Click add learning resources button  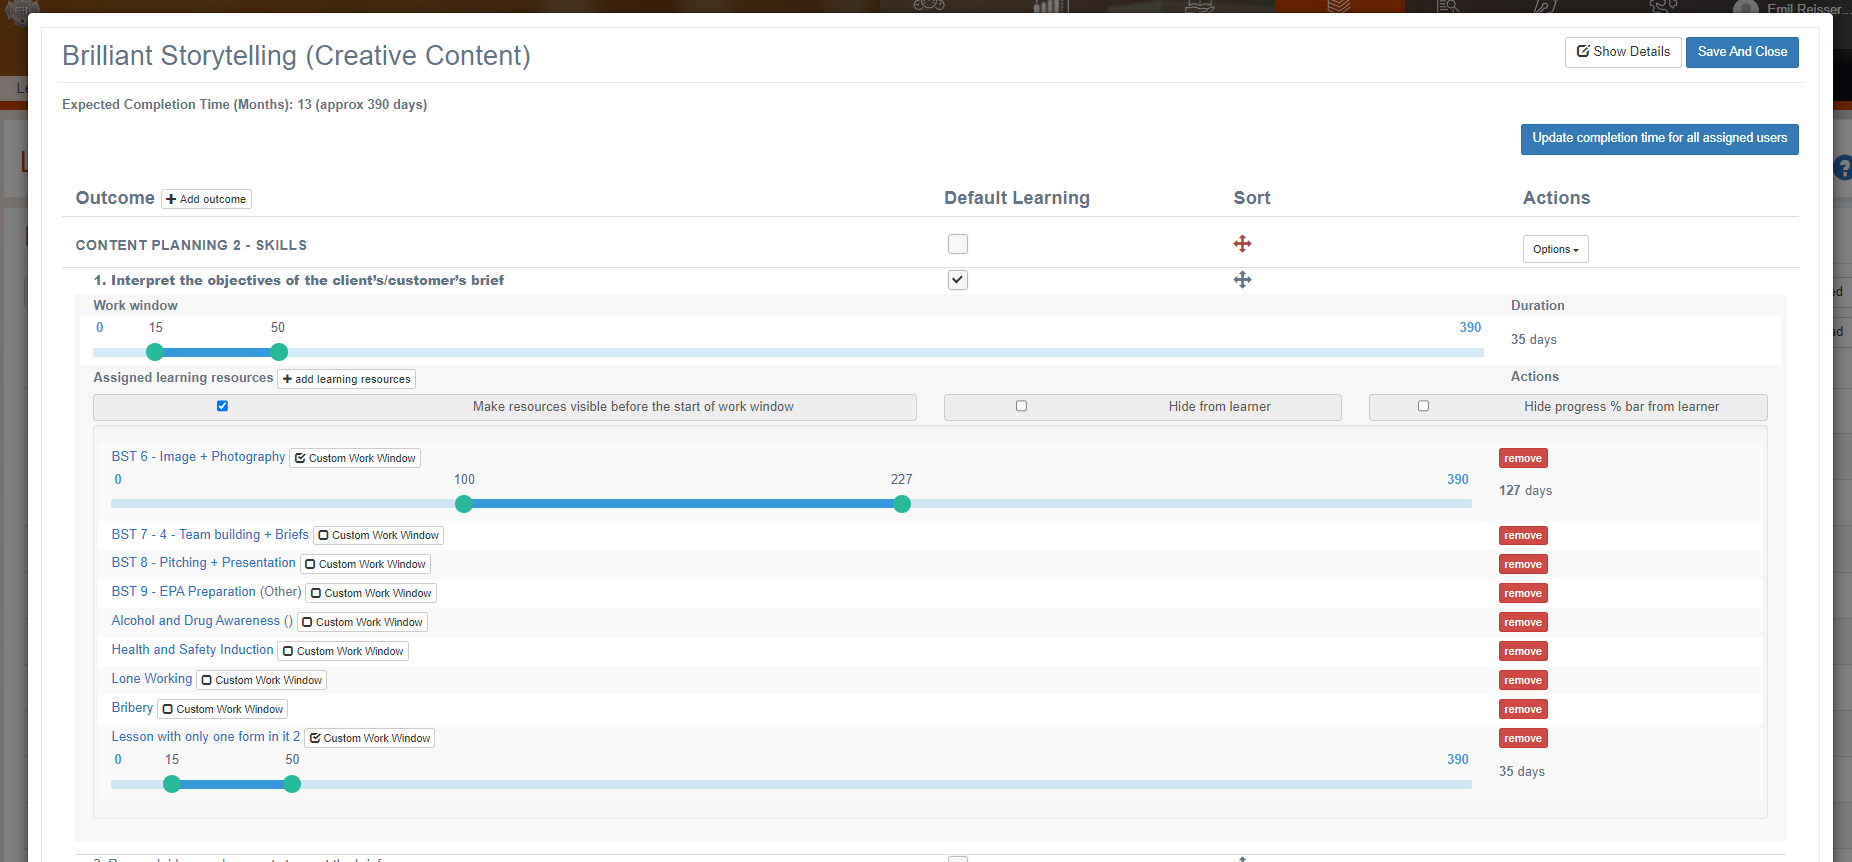pos(347,379)
